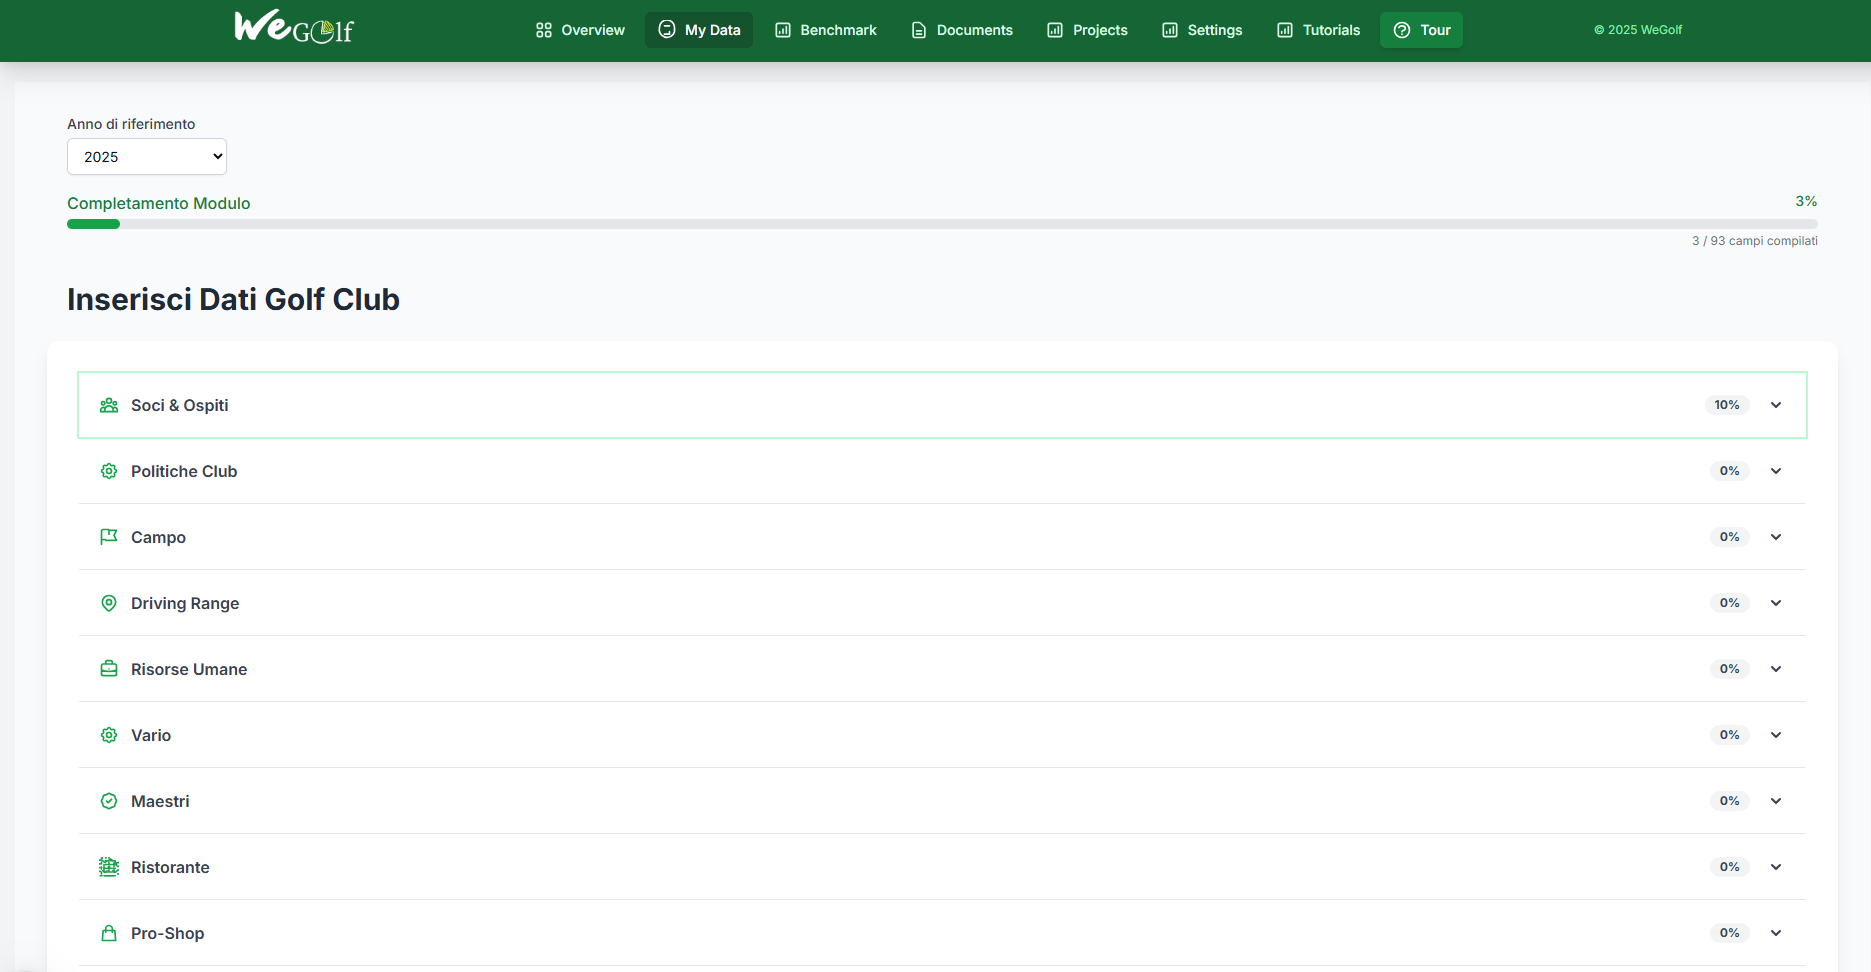Image resolution: width=1871 pixels, height=972 pixels.
Task: Click the WeGolf logo
Action: (293, 27)
